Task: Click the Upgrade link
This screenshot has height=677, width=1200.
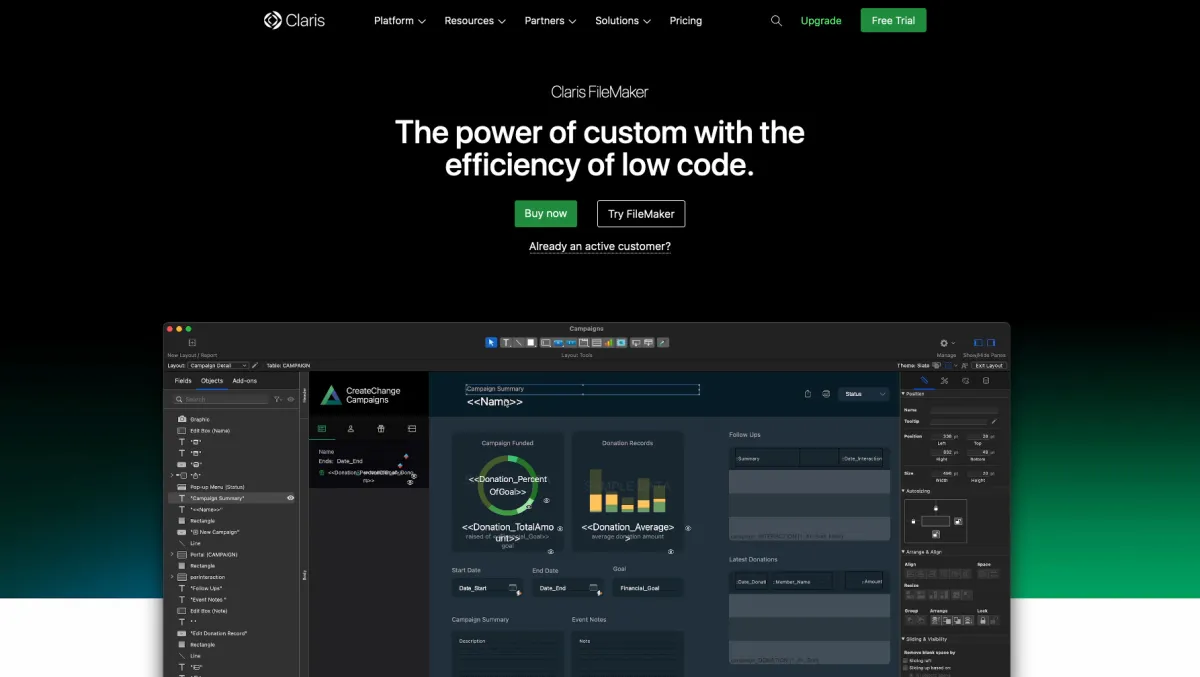Action: click(821, 21)
